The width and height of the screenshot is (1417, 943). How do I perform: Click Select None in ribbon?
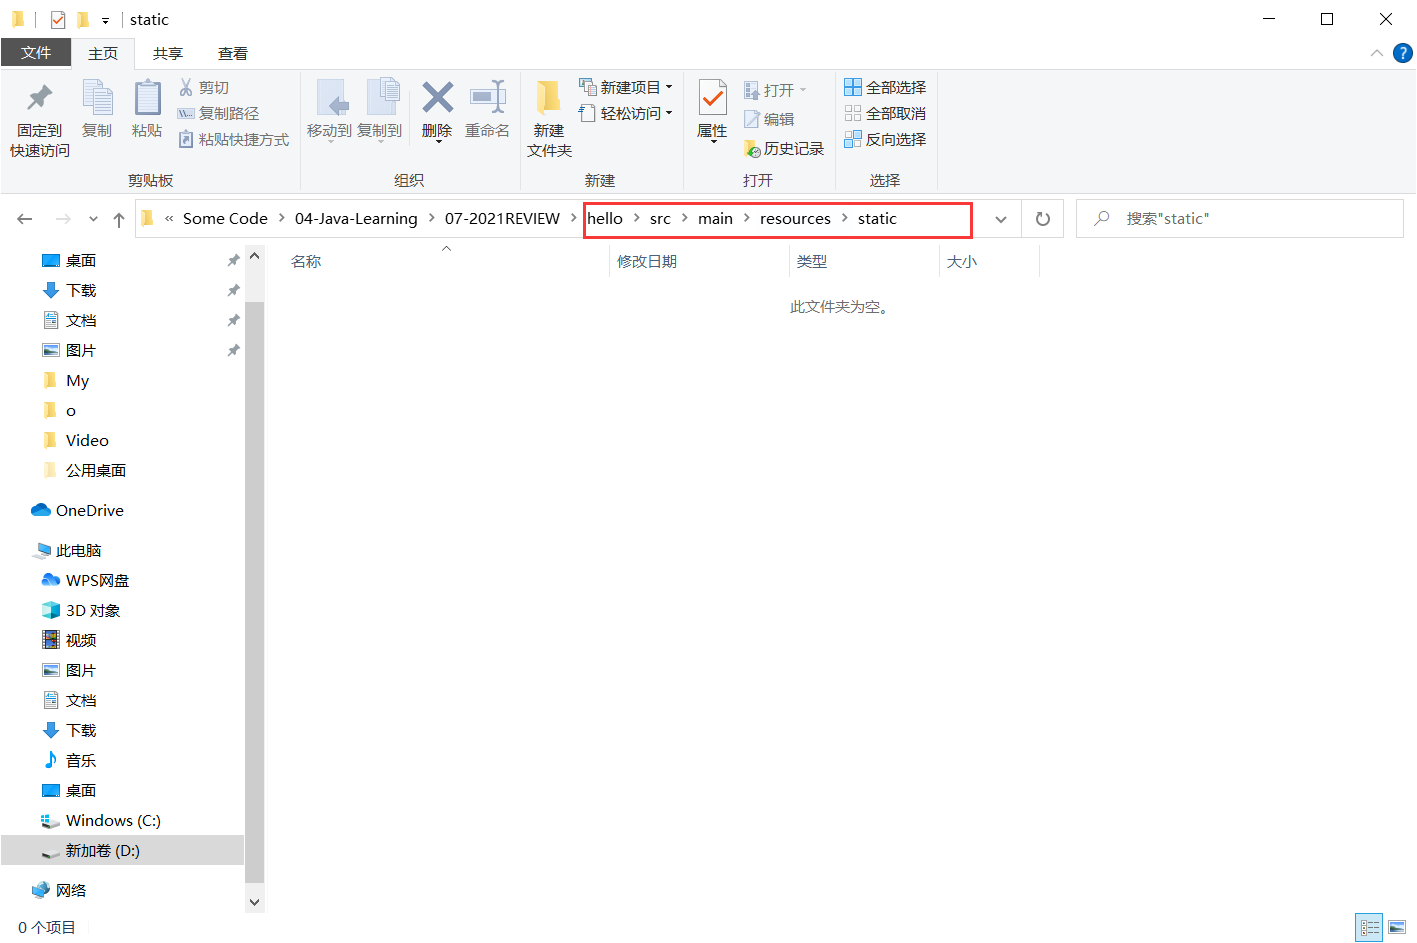click(x=885, y=114)
